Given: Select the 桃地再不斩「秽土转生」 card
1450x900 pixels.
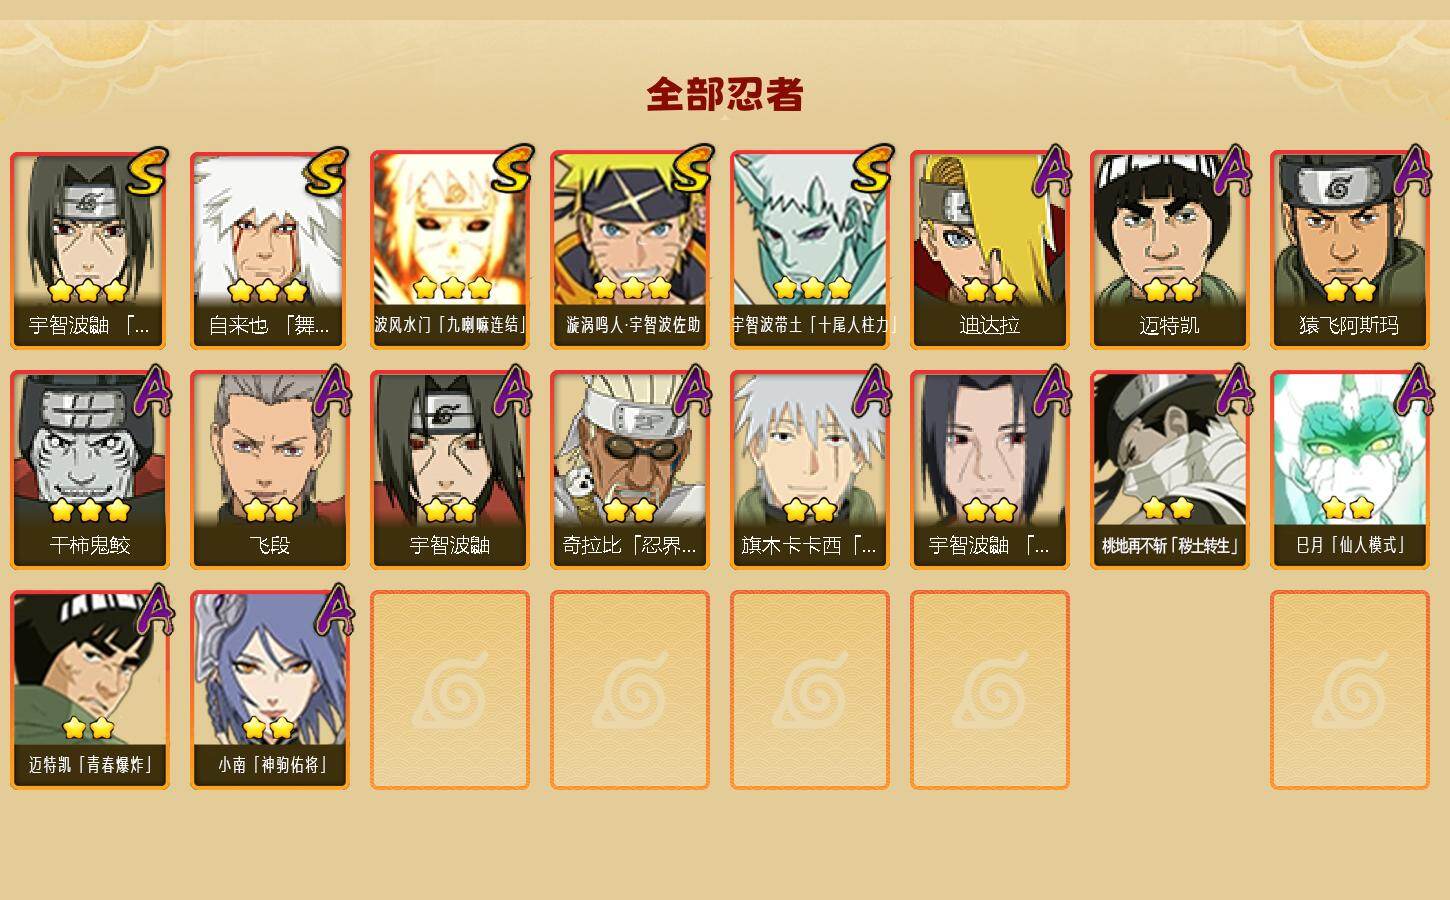Looking at the screenshot, I should (1170, 470).
